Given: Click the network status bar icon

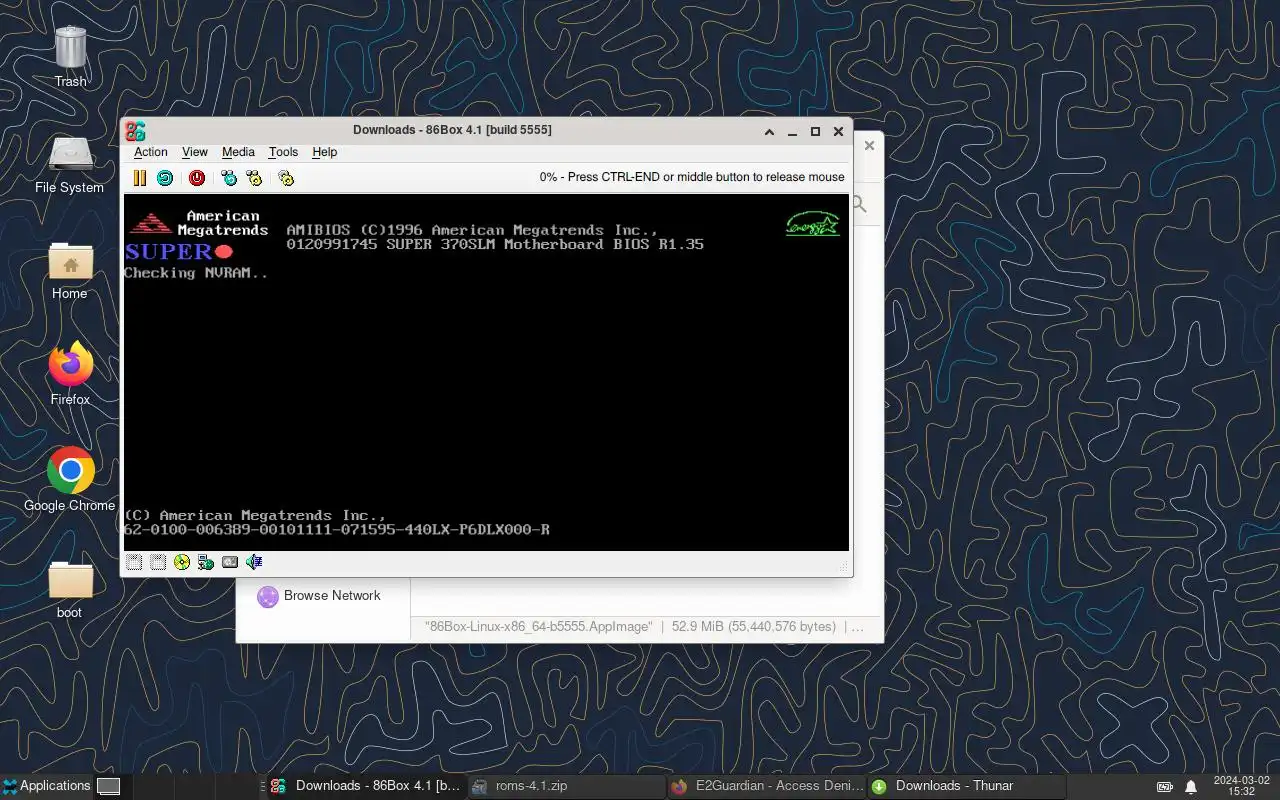Looking at the screenshot, I should point(206,562).
